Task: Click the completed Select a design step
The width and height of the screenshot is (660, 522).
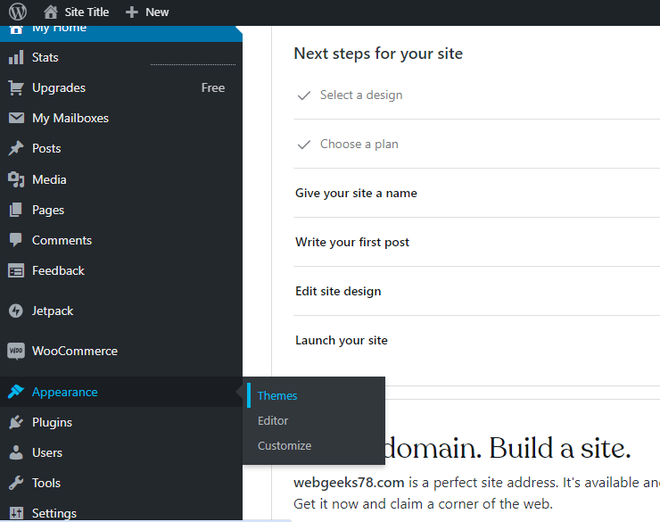Action: pos(361,95)
